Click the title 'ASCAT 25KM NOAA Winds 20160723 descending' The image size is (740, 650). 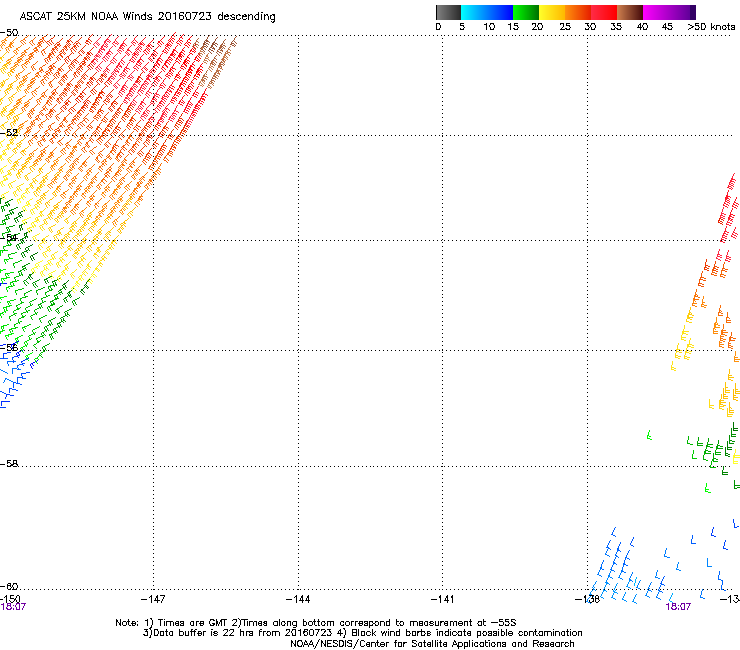(147, 17)
